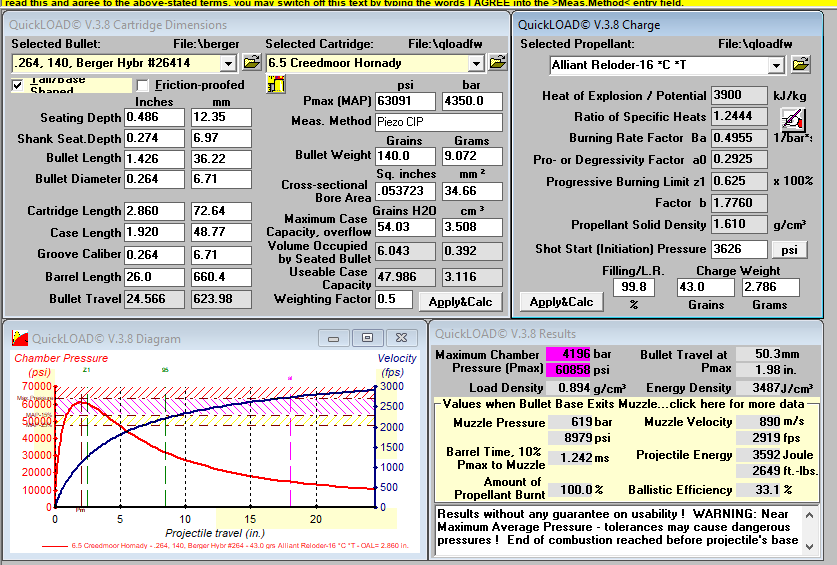Click Propellant Solid Density field
Image resolution: width=837 pixels, height=565 pixels.
pyautogui.click(x=739, y=225)
